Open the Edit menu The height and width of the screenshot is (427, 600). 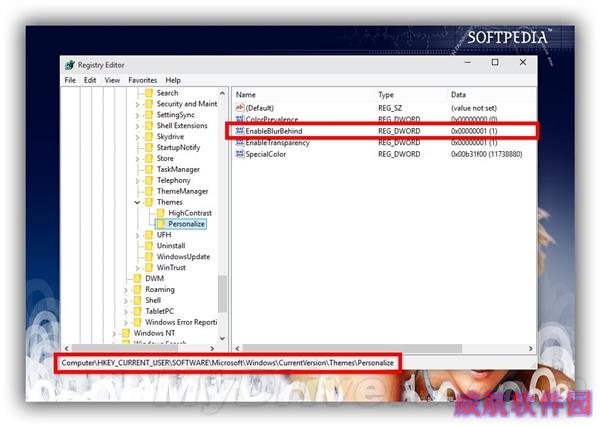(90, 80)
